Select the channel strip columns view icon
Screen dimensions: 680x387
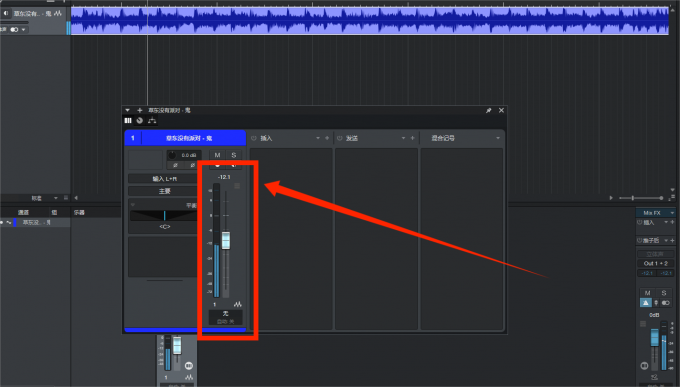128,121
